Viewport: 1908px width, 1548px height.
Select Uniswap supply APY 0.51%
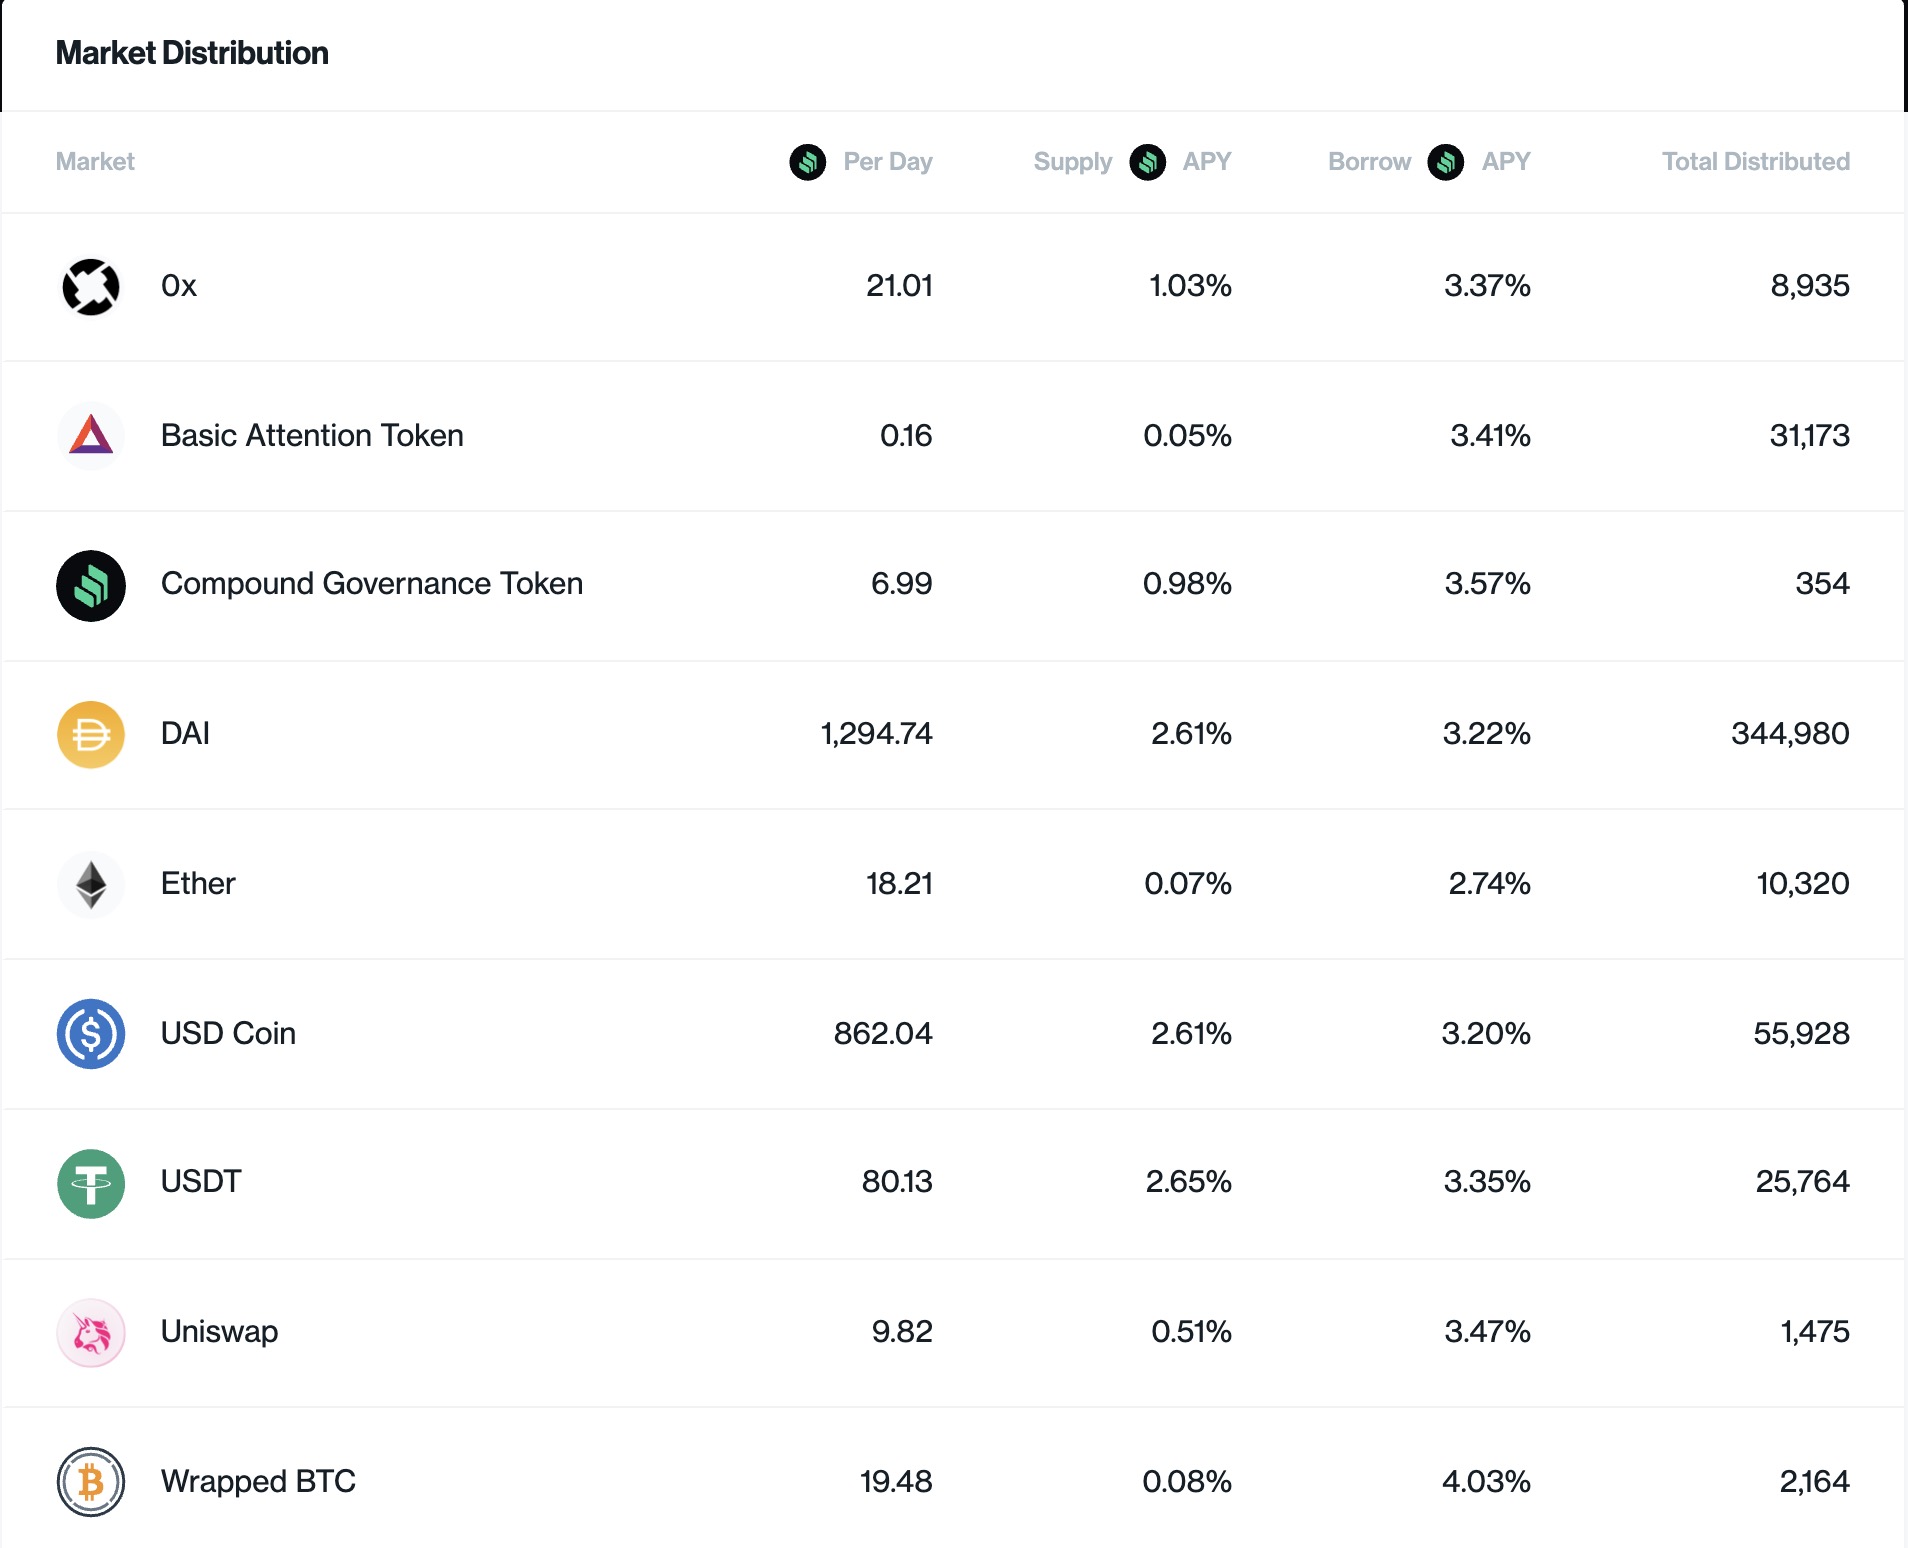pos(1191,1332)
